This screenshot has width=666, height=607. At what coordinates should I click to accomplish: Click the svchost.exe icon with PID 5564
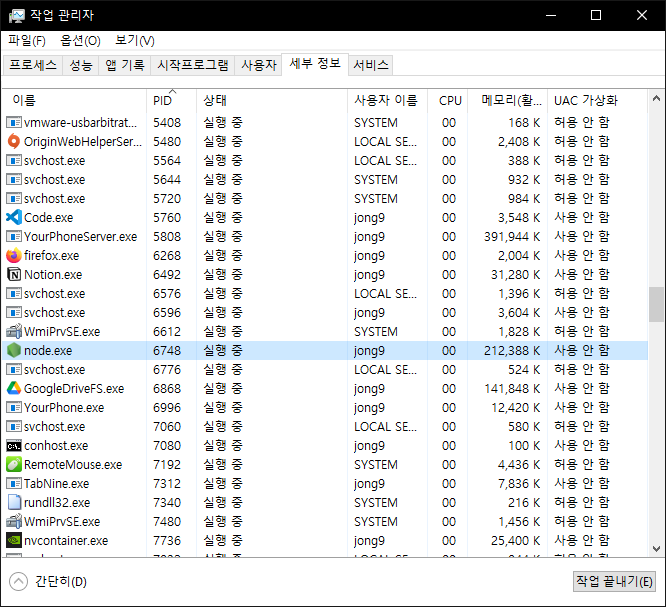coord(14,161)
